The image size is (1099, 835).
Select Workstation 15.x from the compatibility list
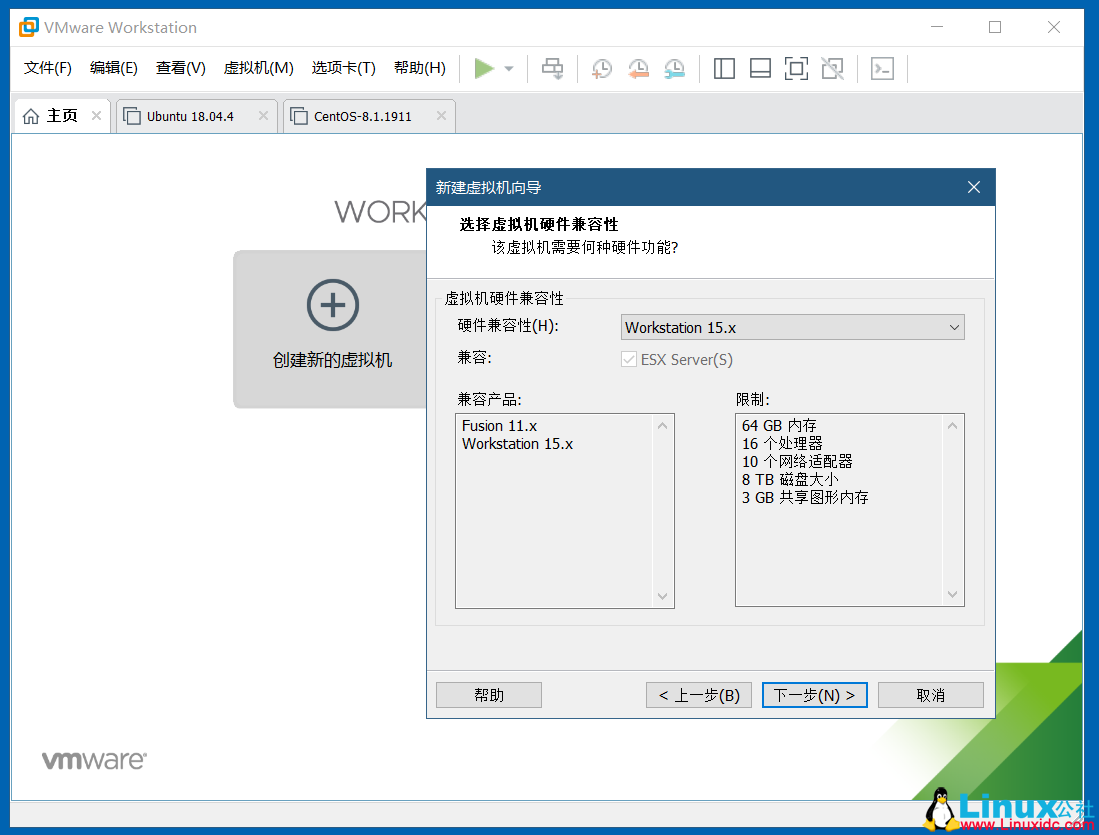[x=517, y=443]
